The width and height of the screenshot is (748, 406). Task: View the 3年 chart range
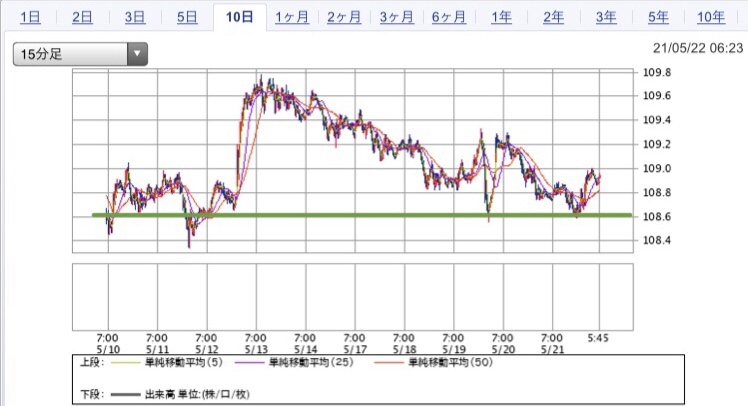606,17
